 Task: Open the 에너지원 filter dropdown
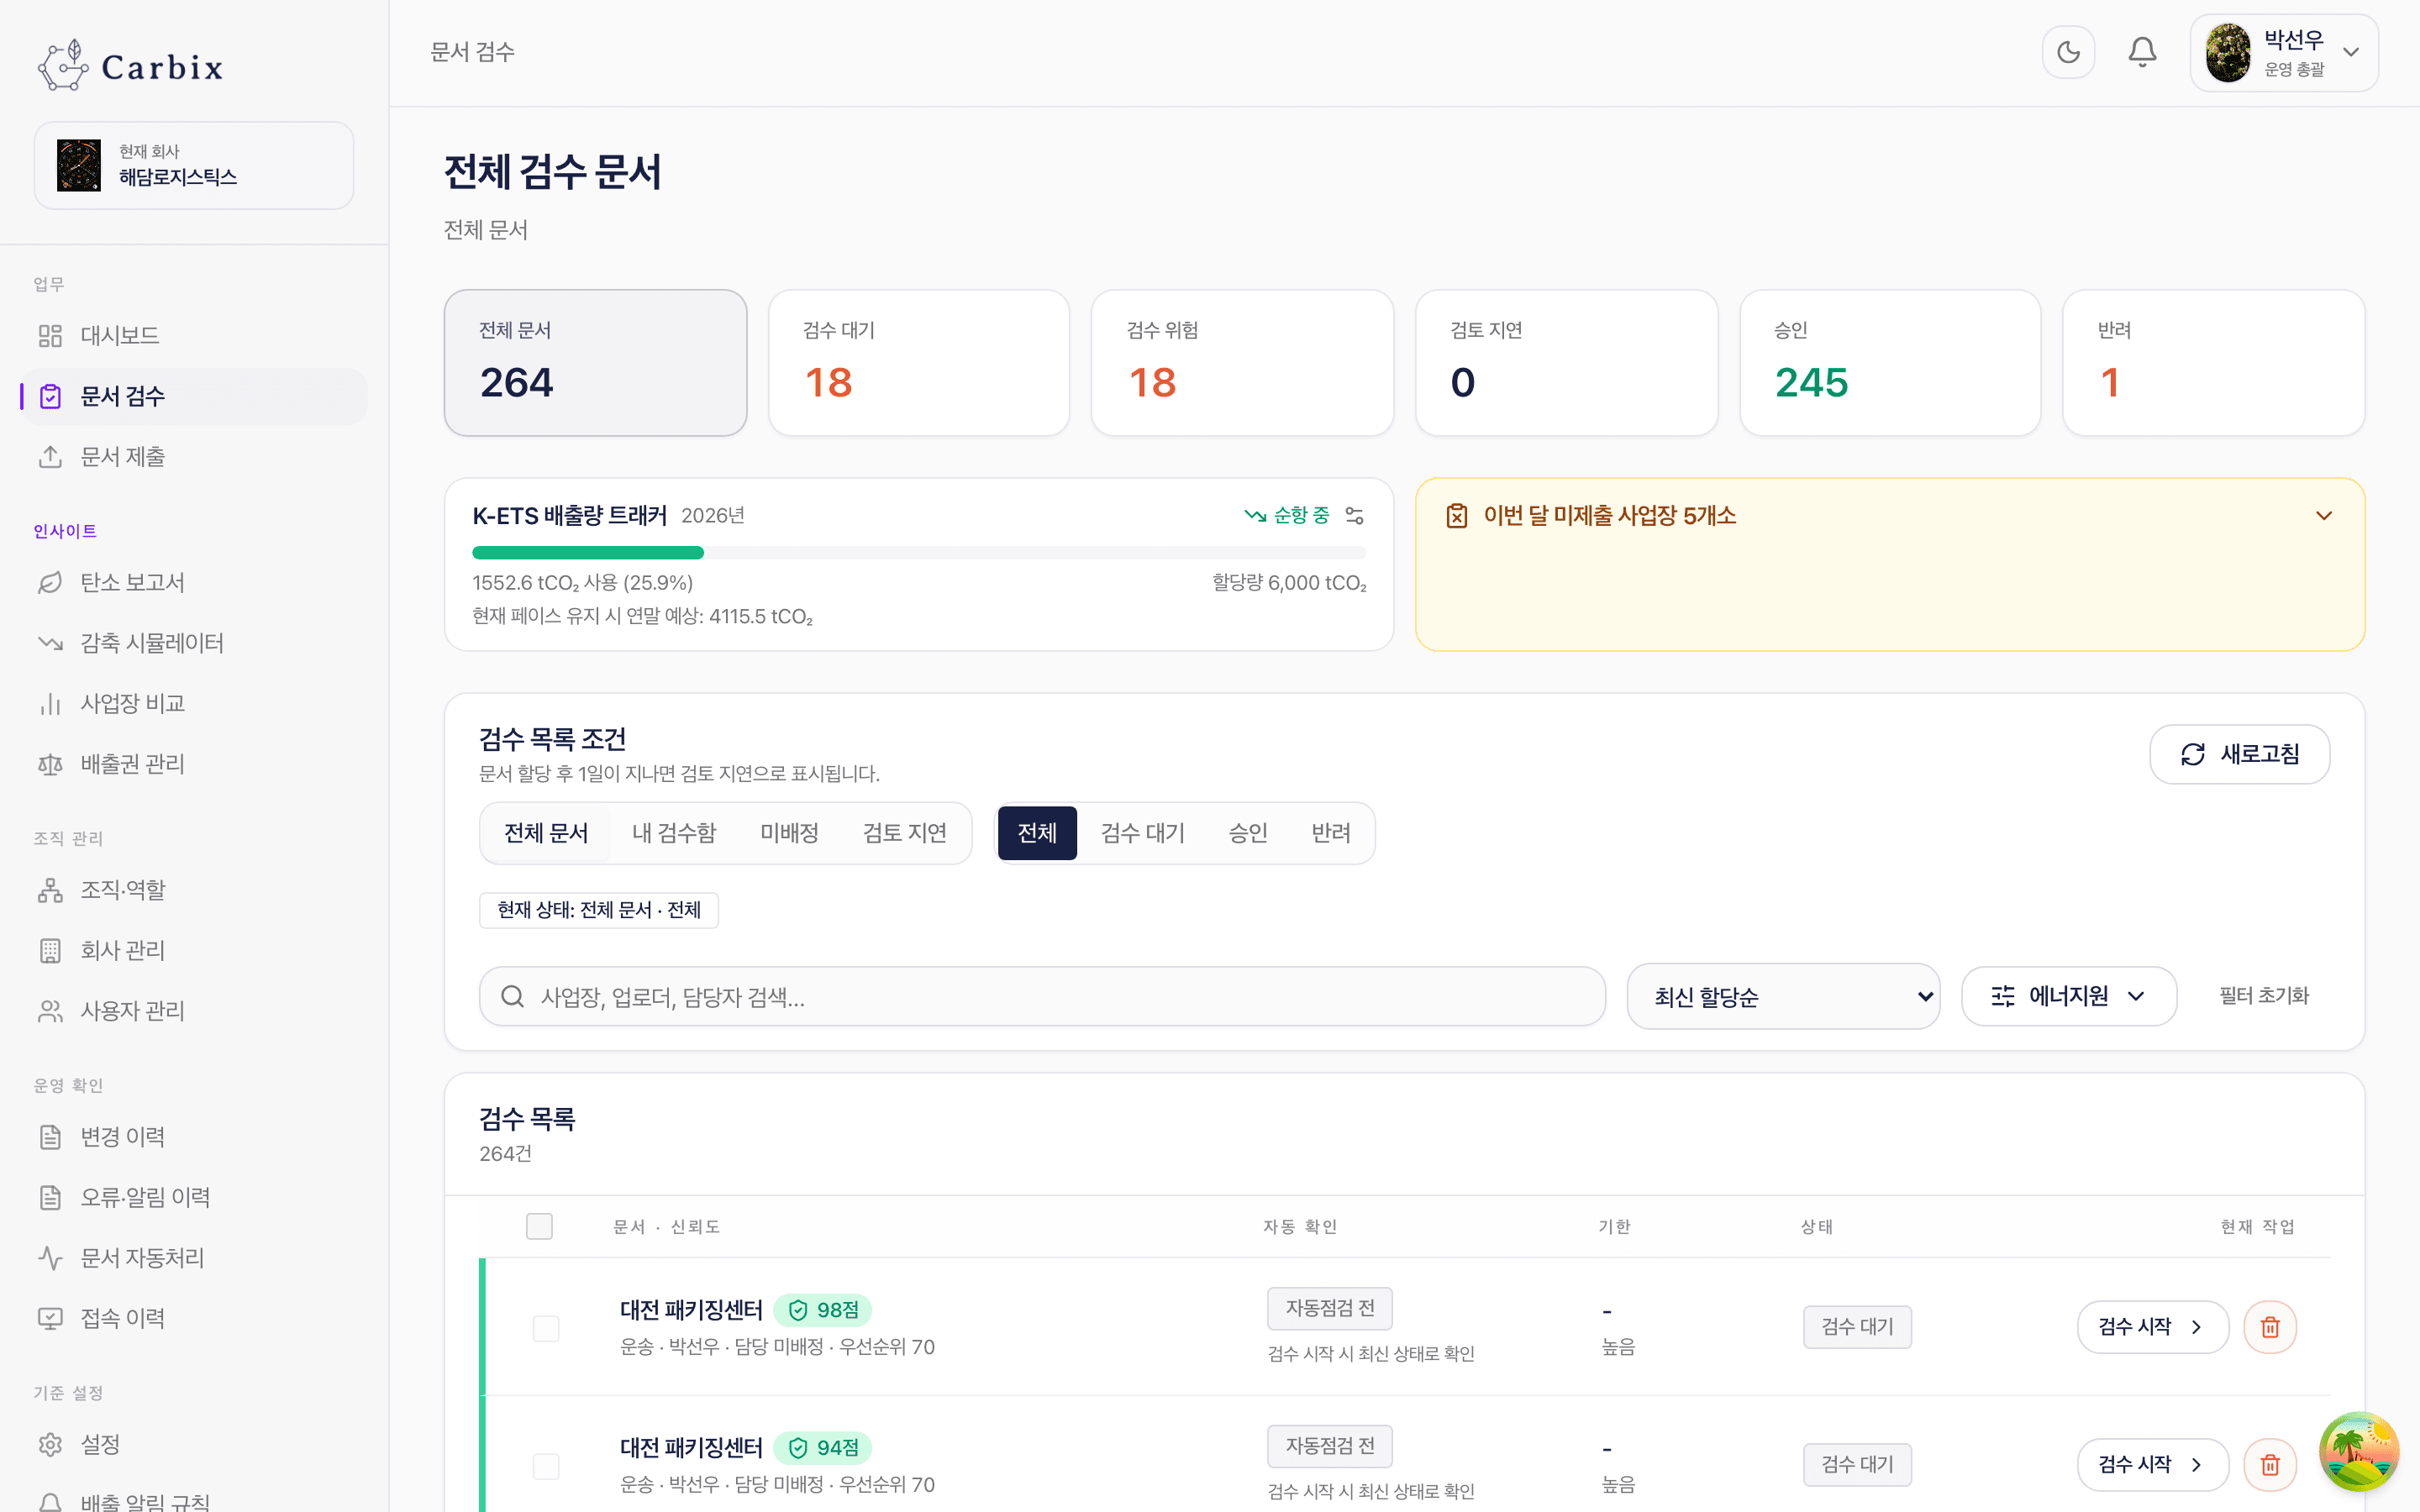2068,996
